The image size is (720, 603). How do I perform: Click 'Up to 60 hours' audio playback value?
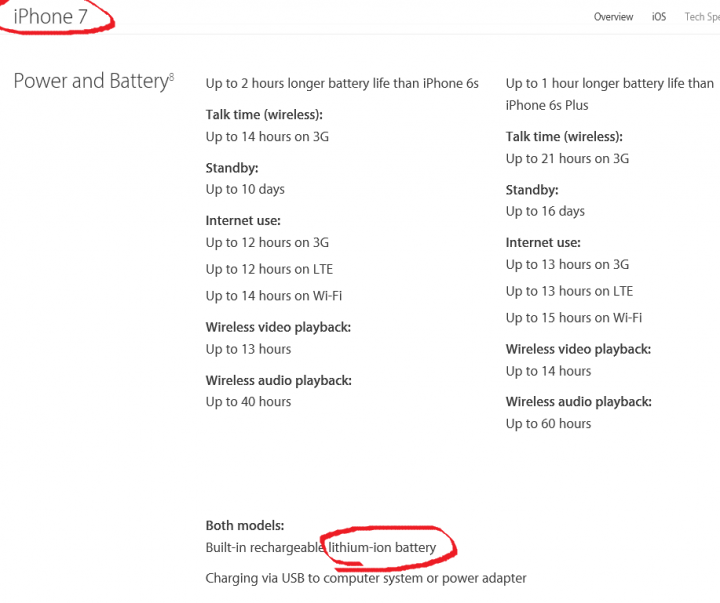pos(548,424)
